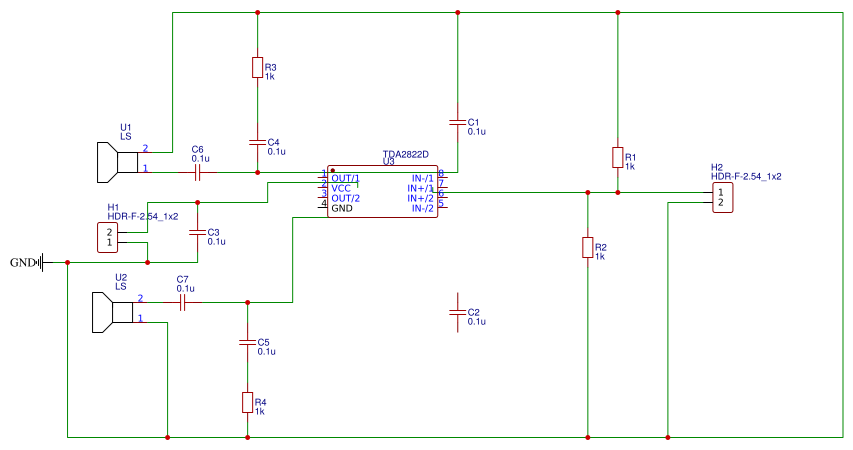Select capacitor C7 symbol

pos(182,303)
